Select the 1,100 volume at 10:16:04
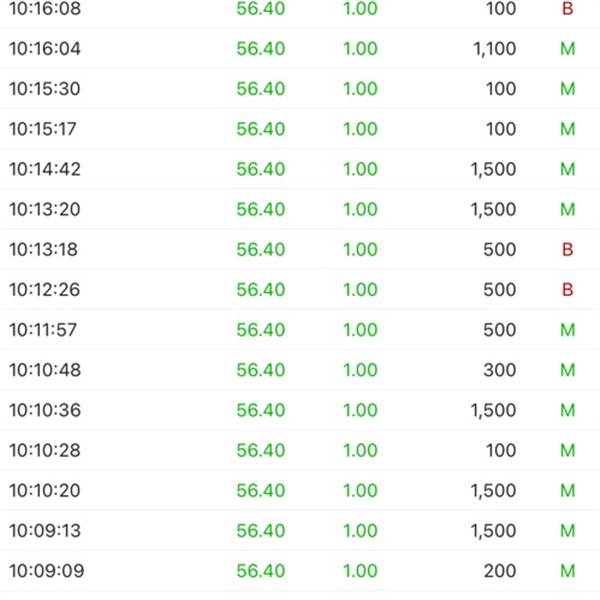This screenshot has width=600, height=600. [x=495, y=49]
